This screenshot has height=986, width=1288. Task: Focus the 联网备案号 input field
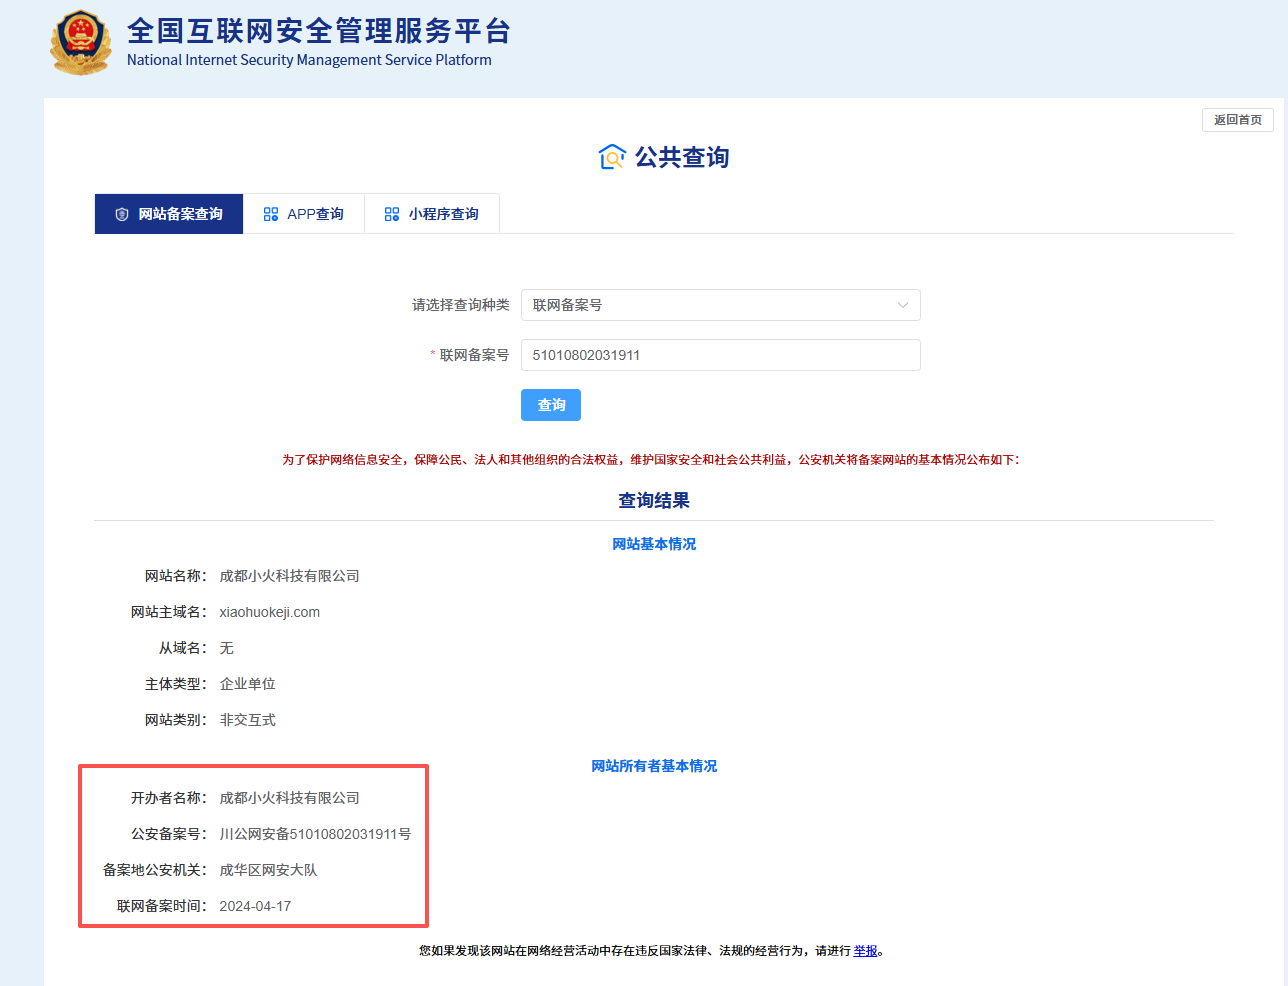[x=720, y=355]
